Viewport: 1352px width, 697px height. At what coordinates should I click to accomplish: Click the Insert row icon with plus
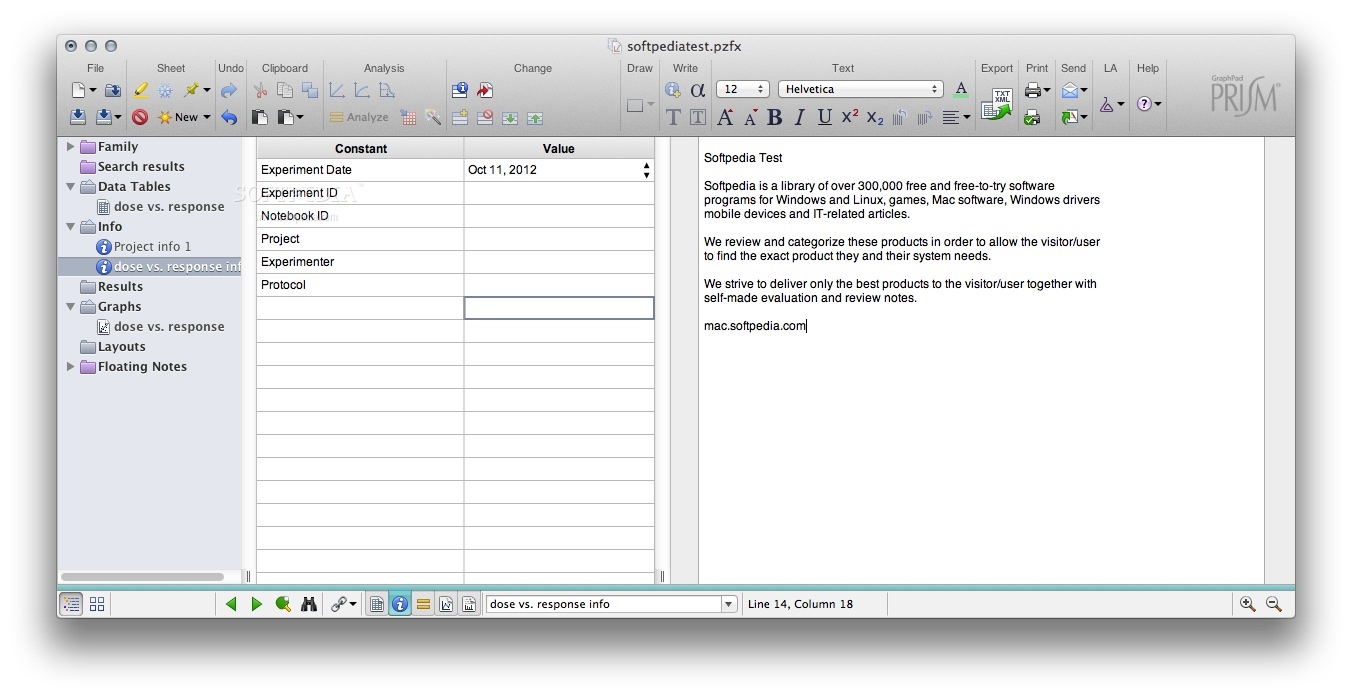click(x=460, y=117)
